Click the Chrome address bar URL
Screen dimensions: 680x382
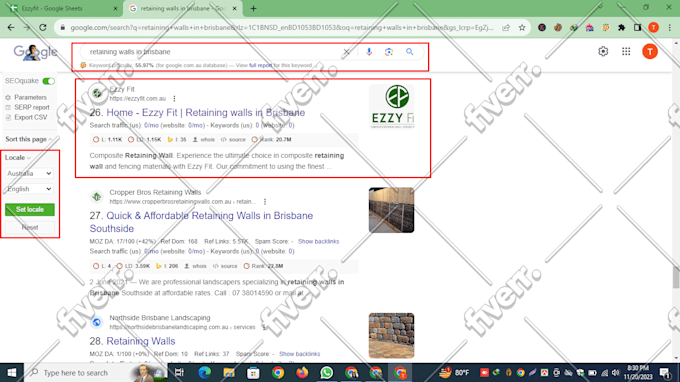pyautogui.click(x=282, y=27)
